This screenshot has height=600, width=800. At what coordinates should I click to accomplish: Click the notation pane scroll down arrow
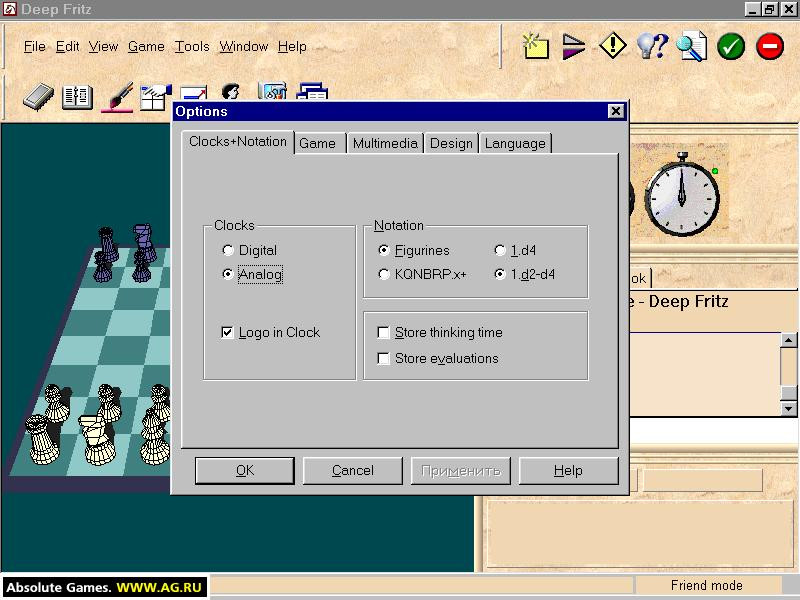pos(789,408)
